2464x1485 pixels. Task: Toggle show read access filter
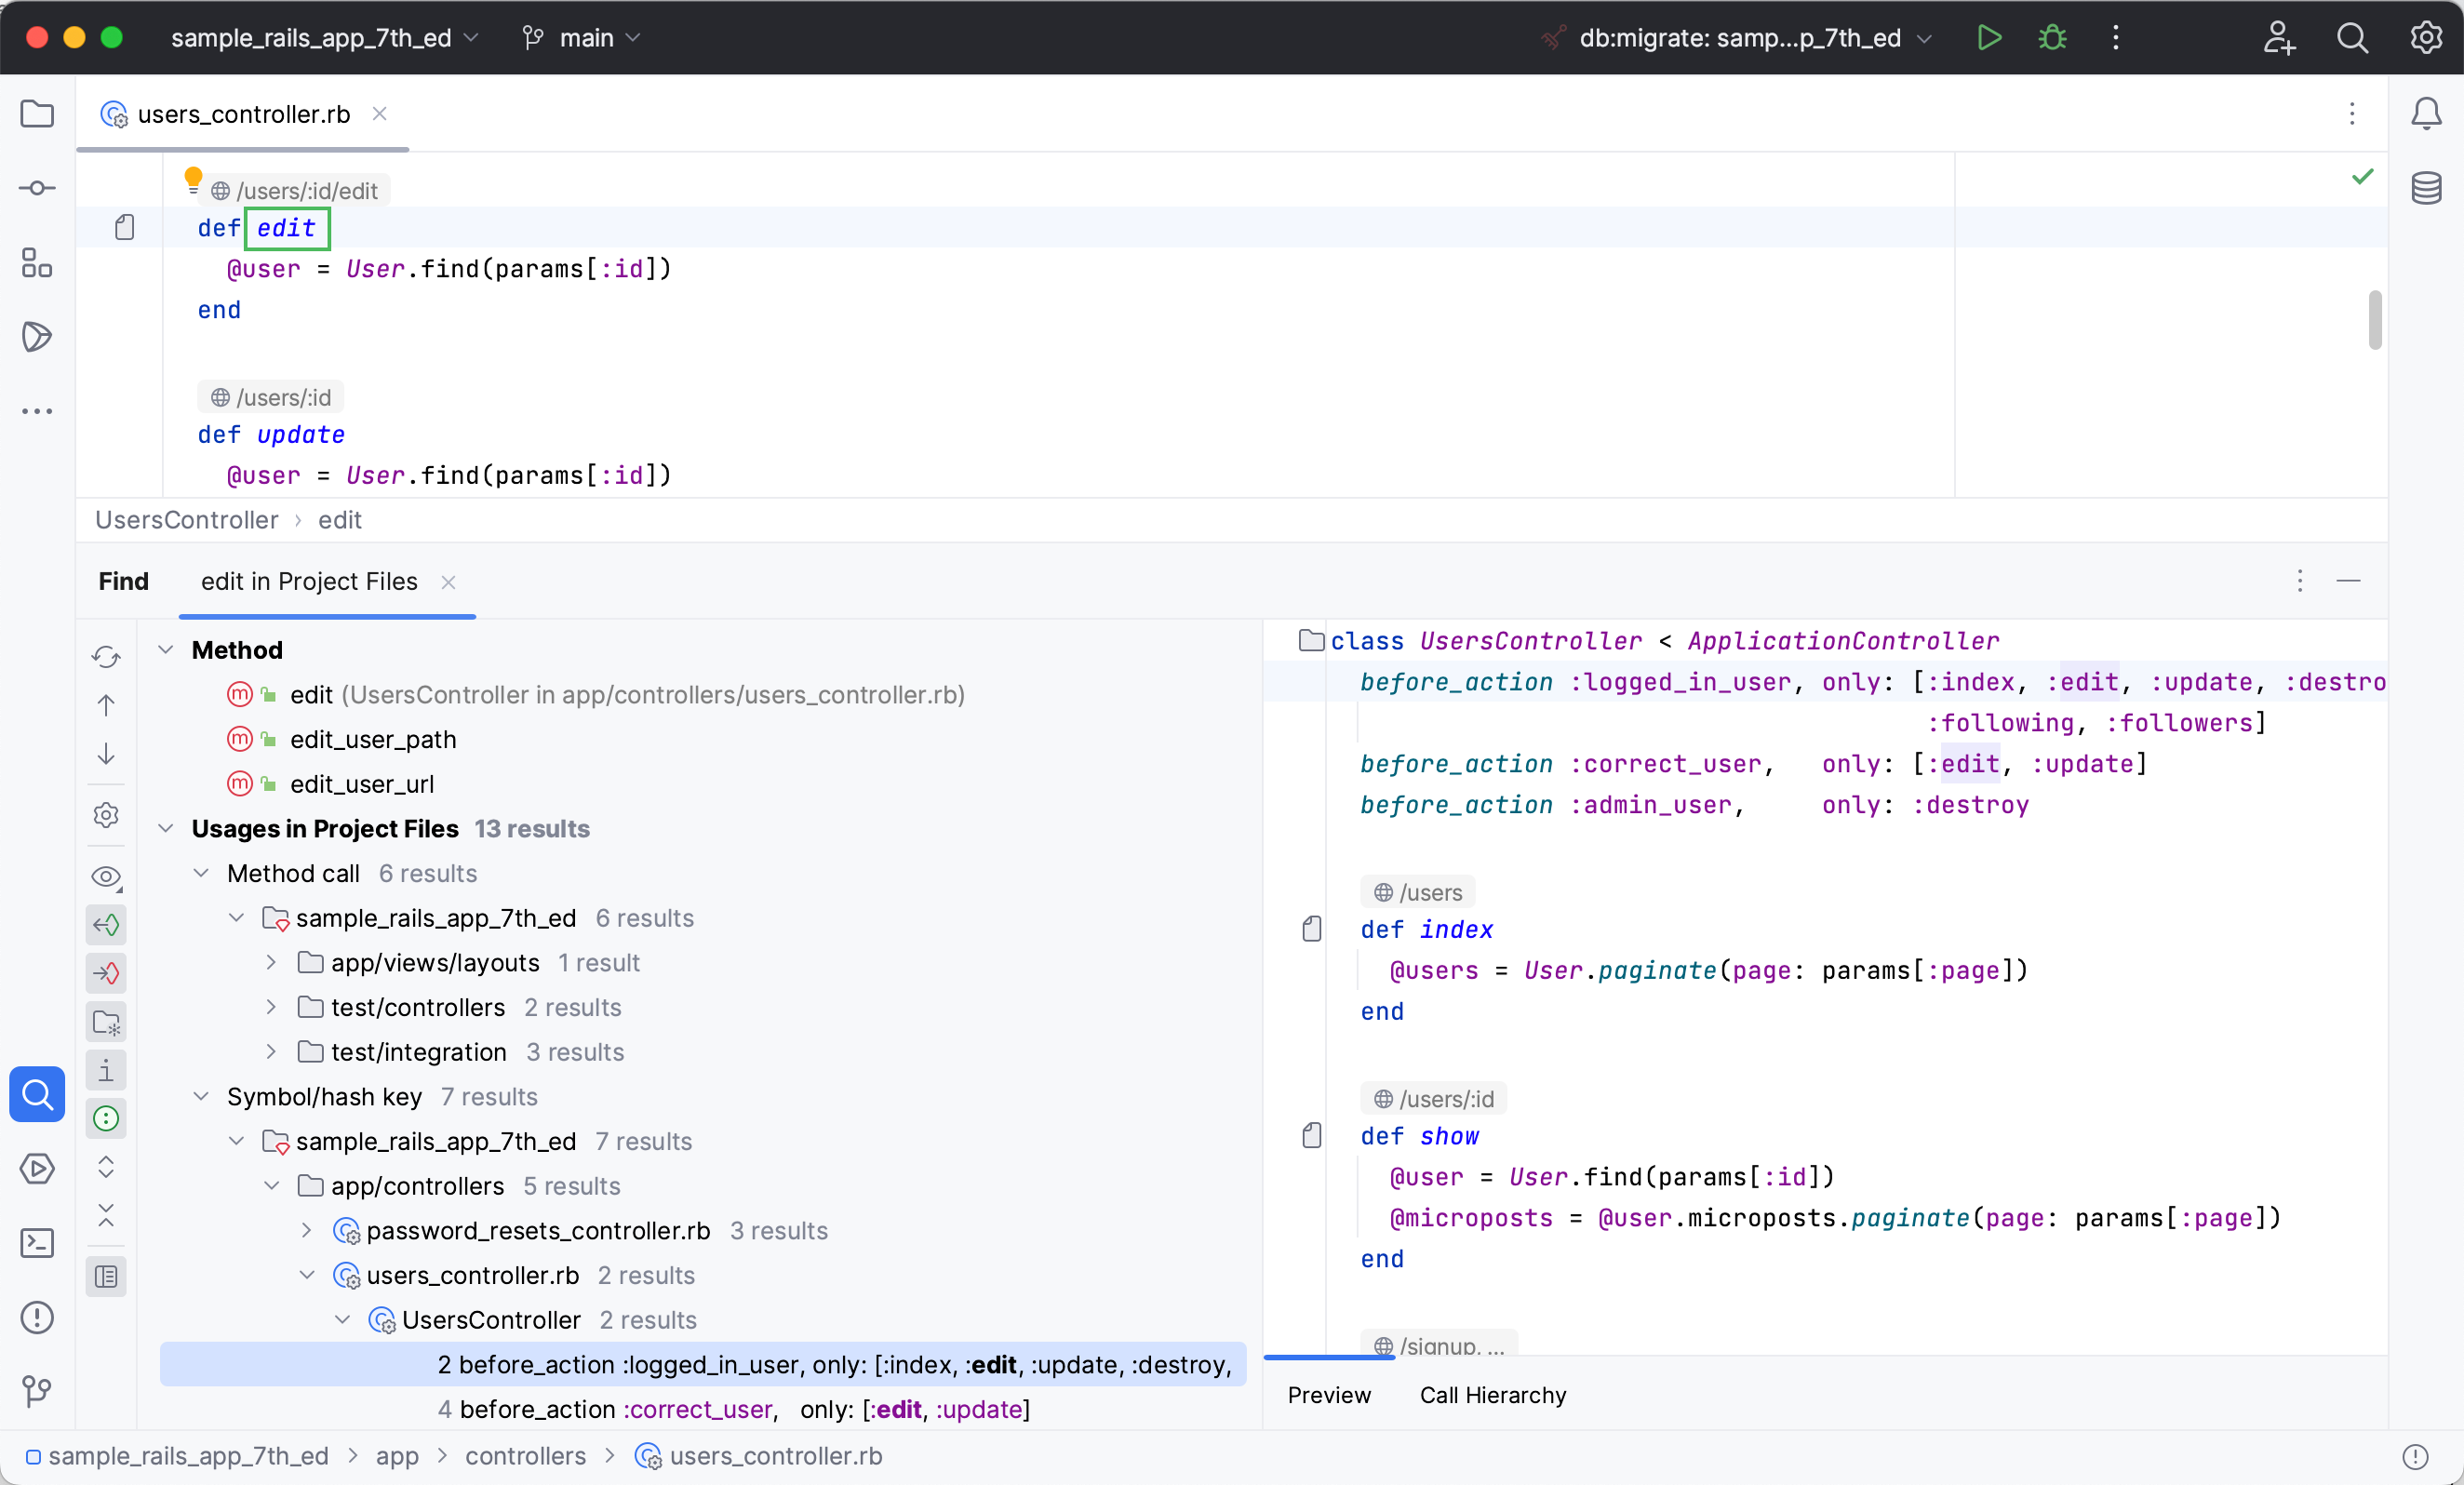pos(106,925)
